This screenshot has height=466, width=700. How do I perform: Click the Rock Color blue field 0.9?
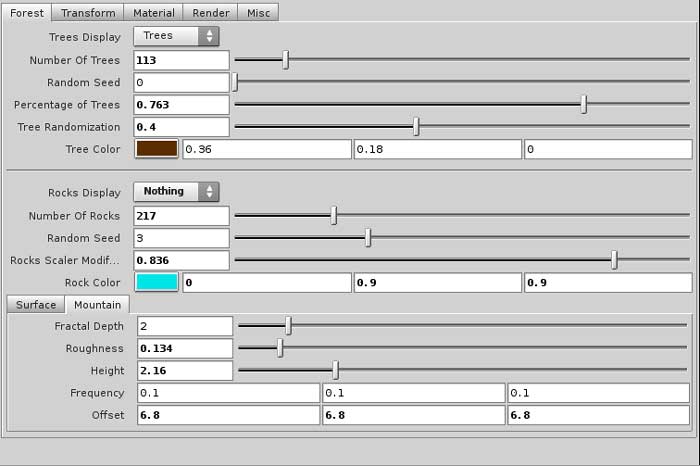(608, 283)
